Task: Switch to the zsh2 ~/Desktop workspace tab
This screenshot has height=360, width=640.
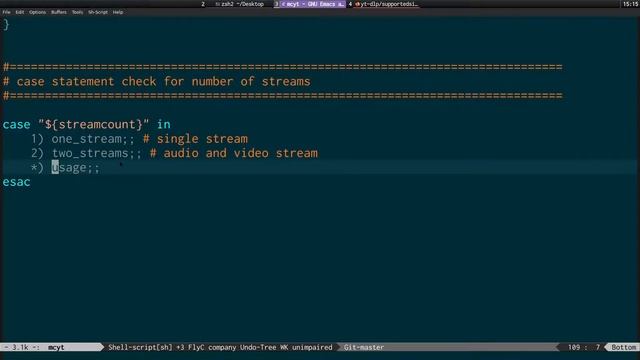Action: (240, 4)
